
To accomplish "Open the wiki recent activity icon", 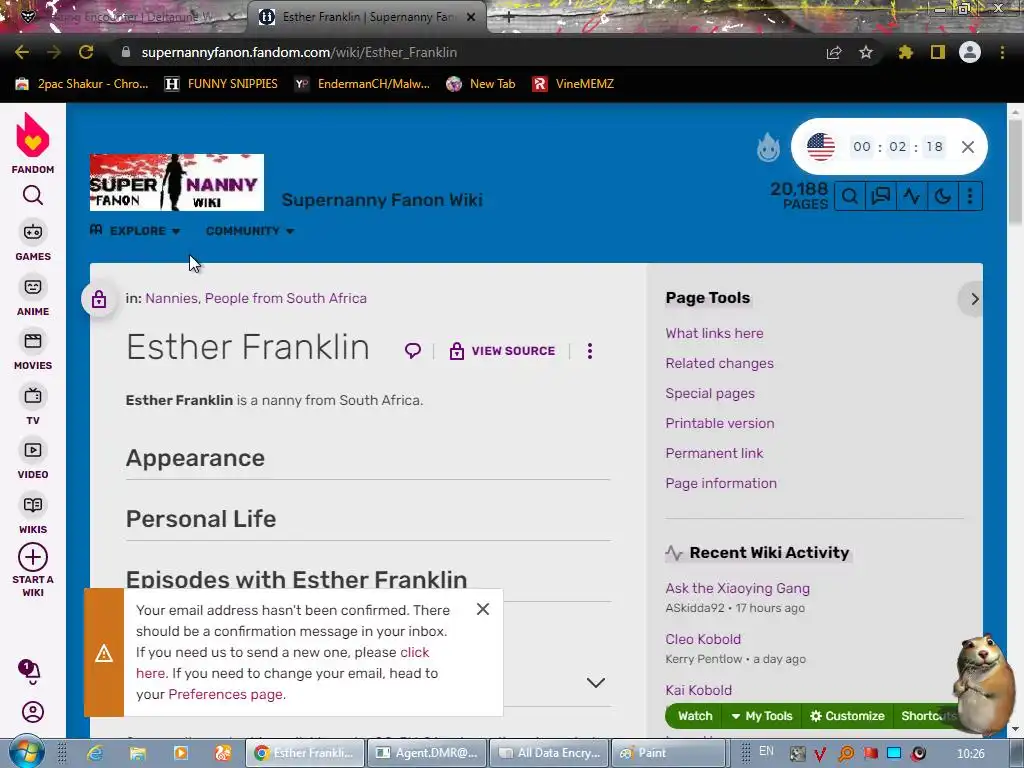I will point(912,196).
